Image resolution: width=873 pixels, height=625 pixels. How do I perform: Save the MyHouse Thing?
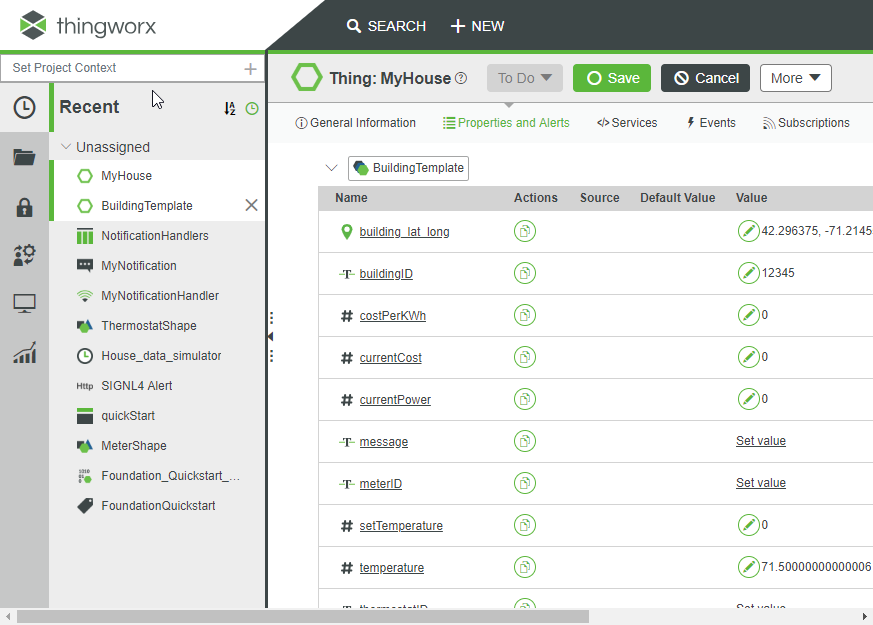(x=612, y=78)
